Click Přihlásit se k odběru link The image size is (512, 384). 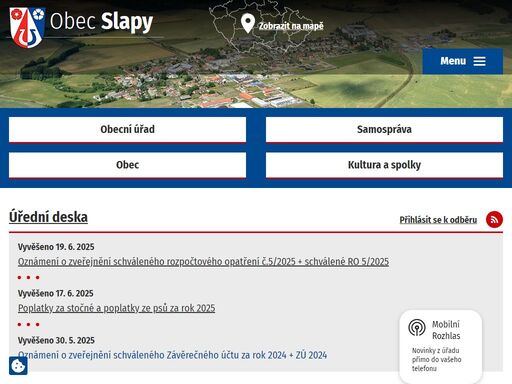click(x=438, y=220)
